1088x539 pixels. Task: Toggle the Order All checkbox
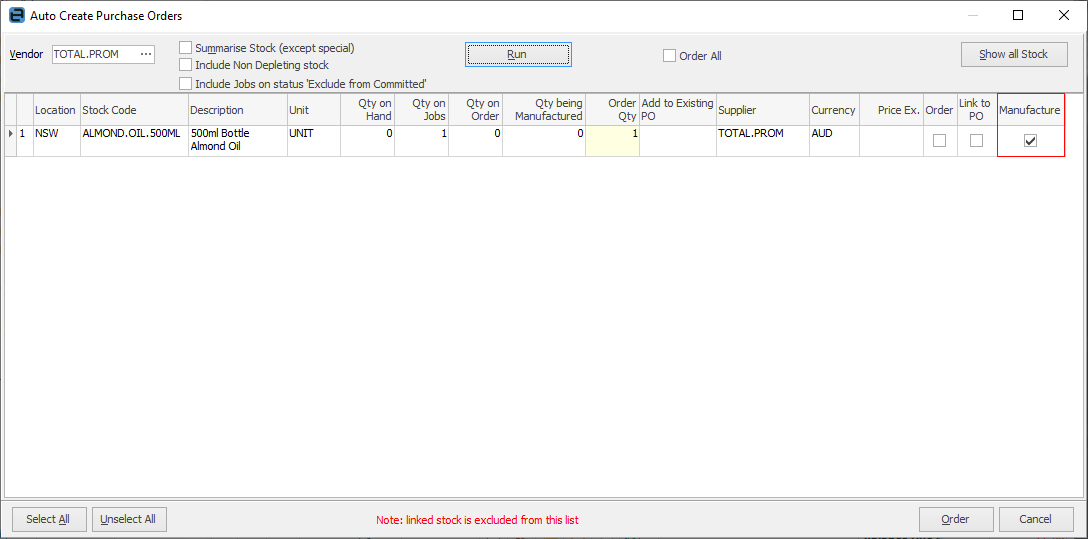tap(669, 55)
